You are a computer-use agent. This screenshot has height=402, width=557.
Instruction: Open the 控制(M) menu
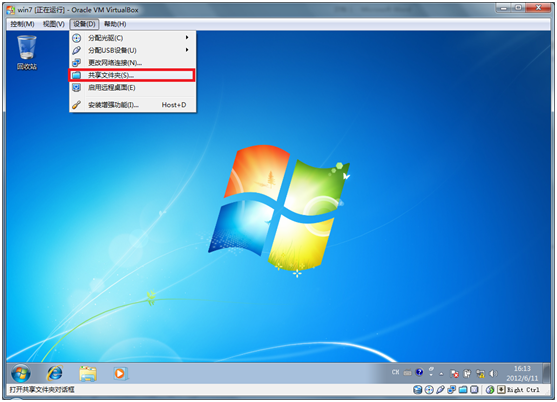pyautogui.click(x=22, y=24)
